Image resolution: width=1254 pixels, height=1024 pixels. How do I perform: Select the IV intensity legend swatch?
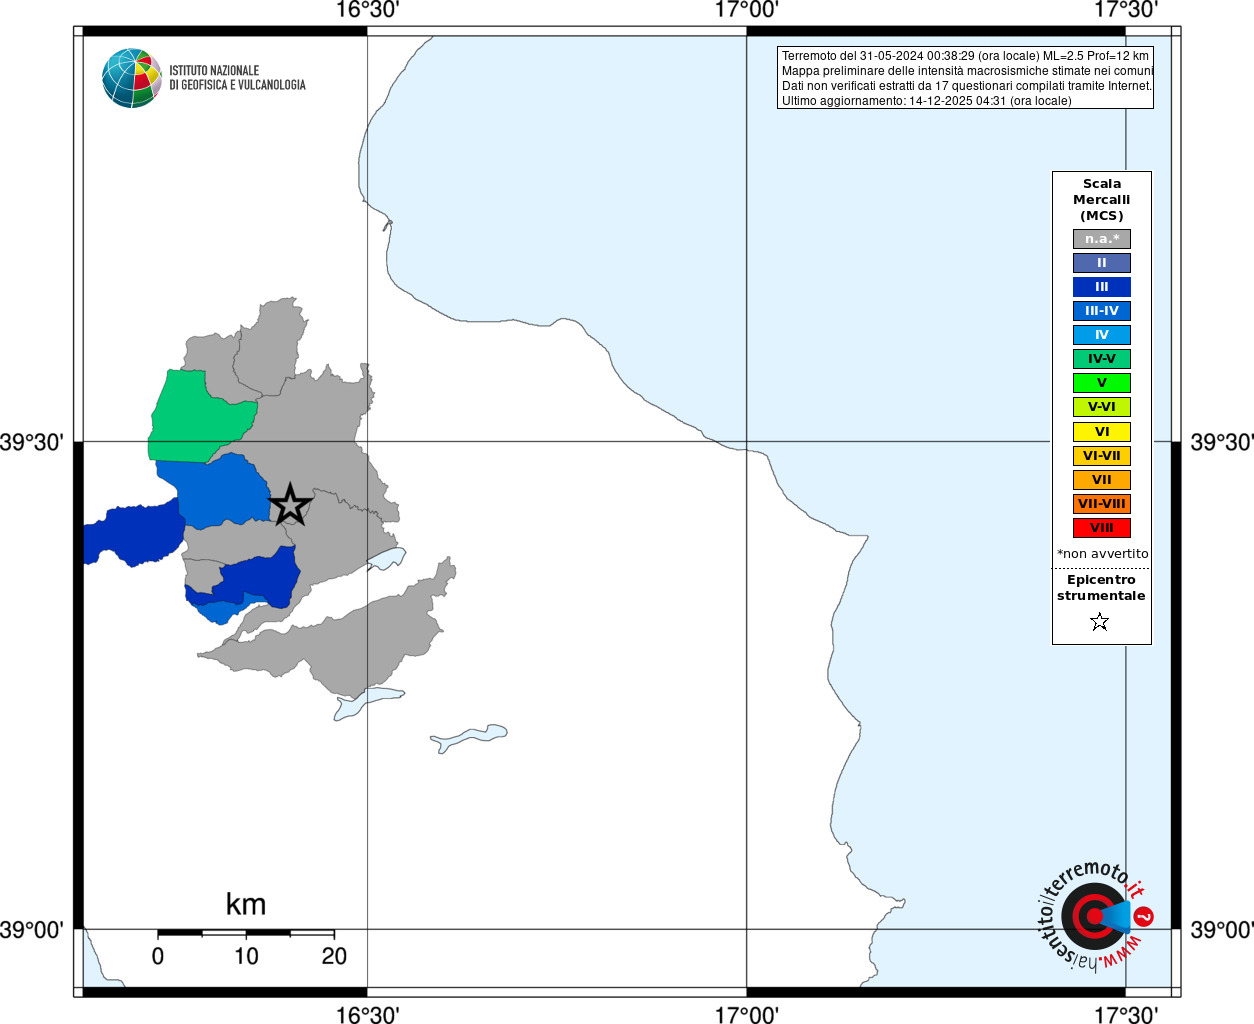click(x=1102, y=335)
